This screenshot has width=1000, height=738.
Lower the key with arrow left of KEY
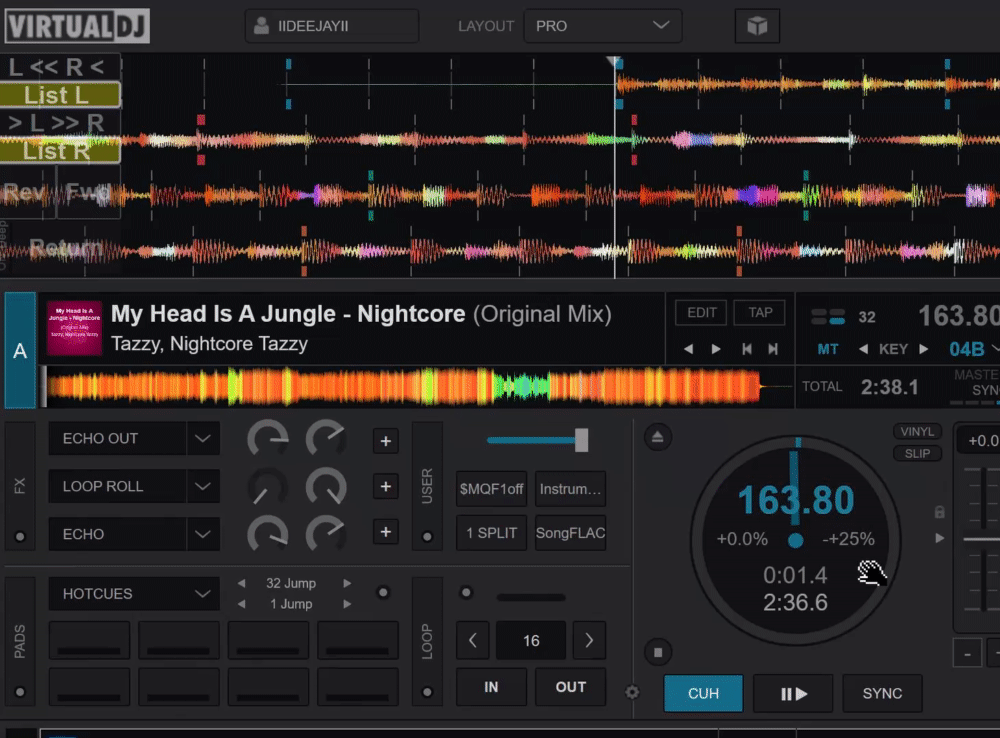click(863, 349)
